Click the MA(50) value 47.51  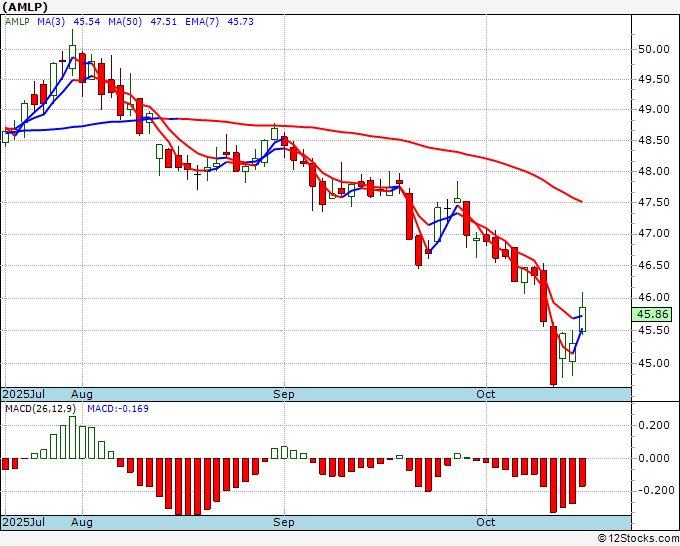coord(163,22)
